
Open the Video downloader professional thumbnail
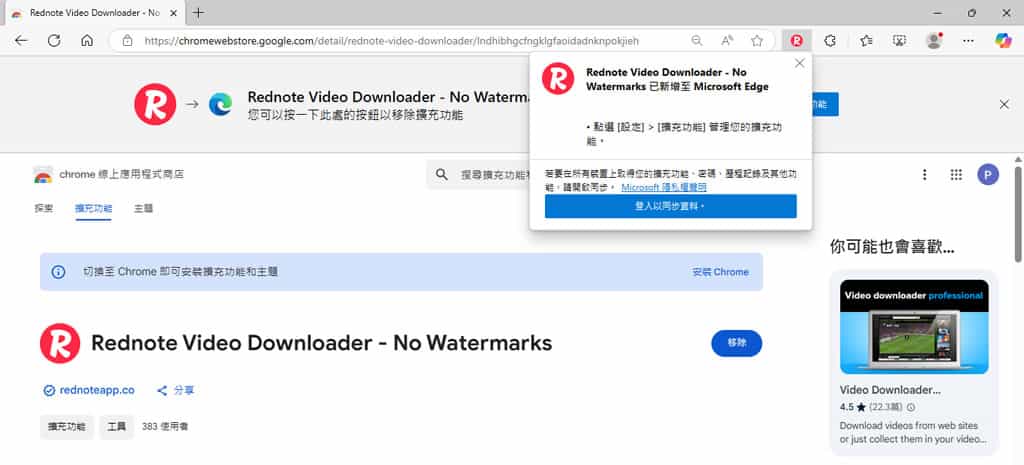[914, 327]
